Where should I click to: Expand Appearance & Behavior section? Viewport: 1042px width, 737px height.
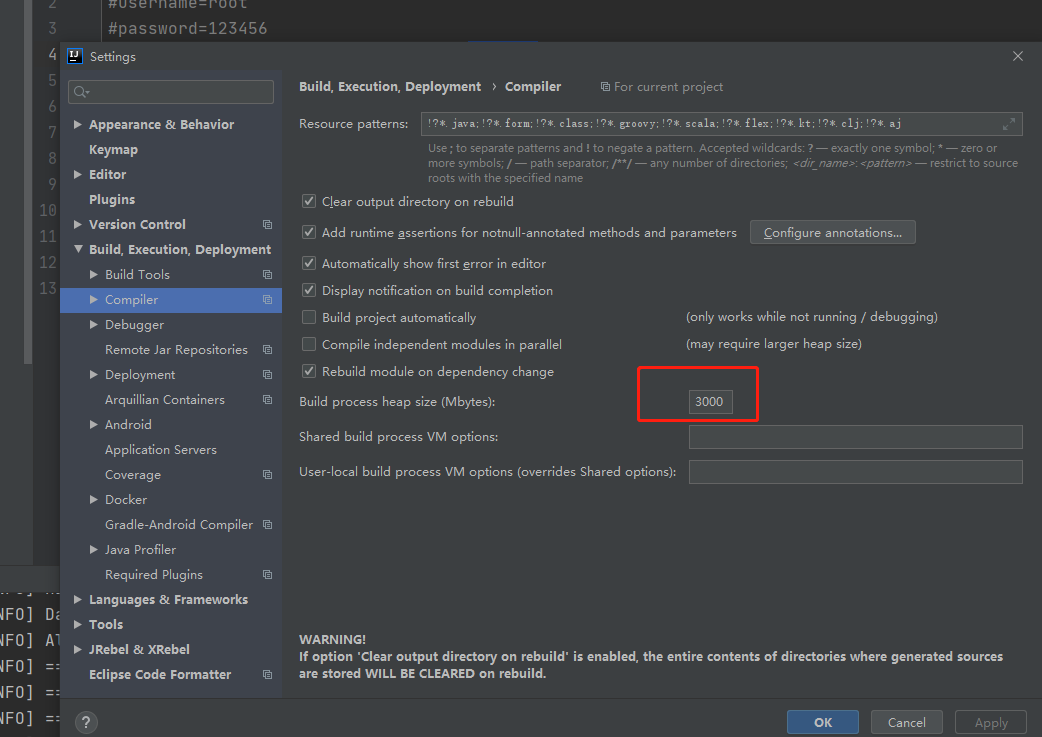click(78, 124)
